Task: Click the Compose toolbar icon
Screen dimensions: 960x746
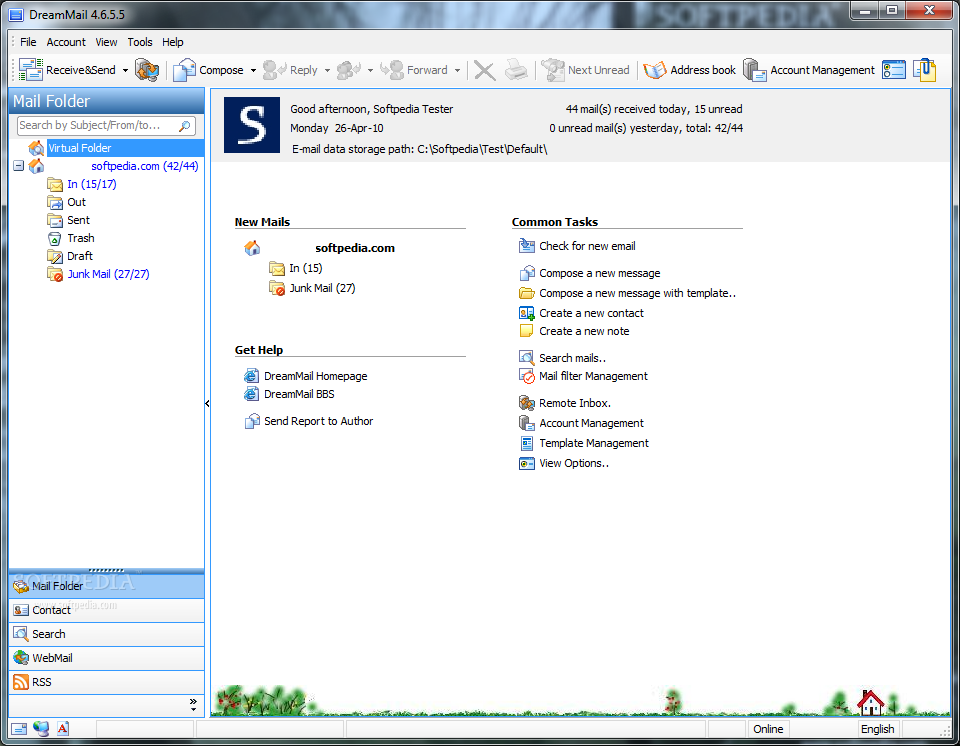Action: click(x=184, y=70)
